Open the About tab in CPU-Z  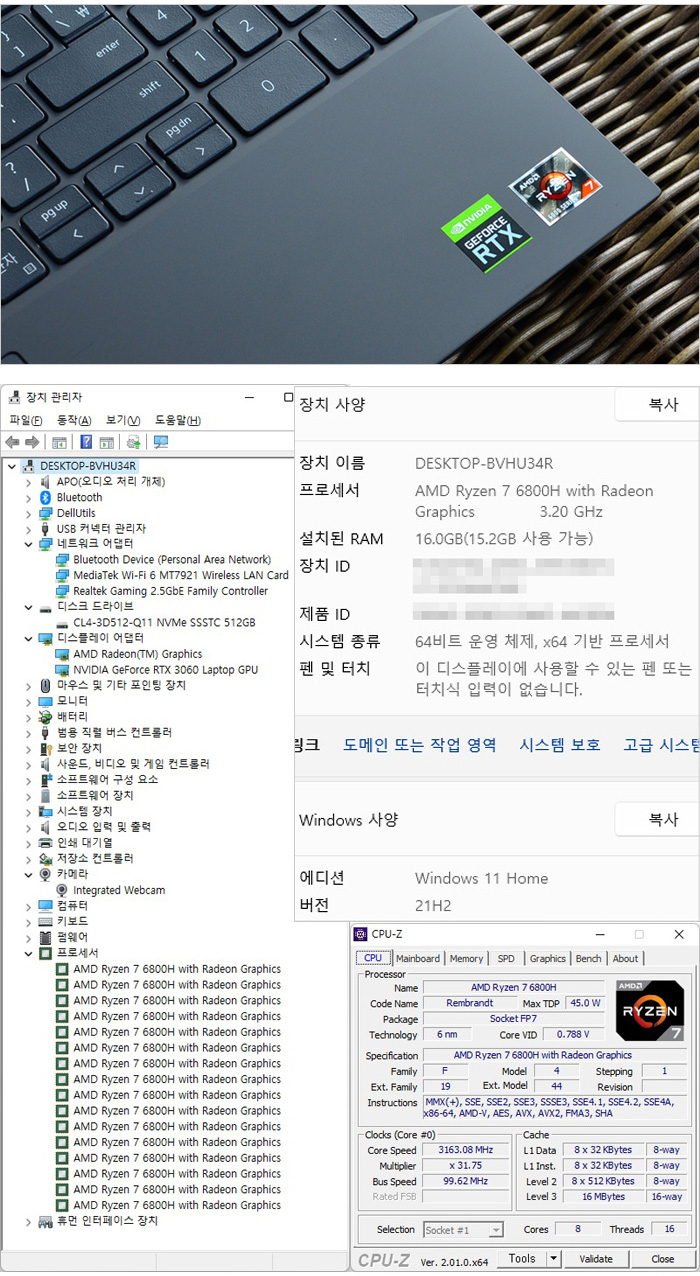pos(625,958)
